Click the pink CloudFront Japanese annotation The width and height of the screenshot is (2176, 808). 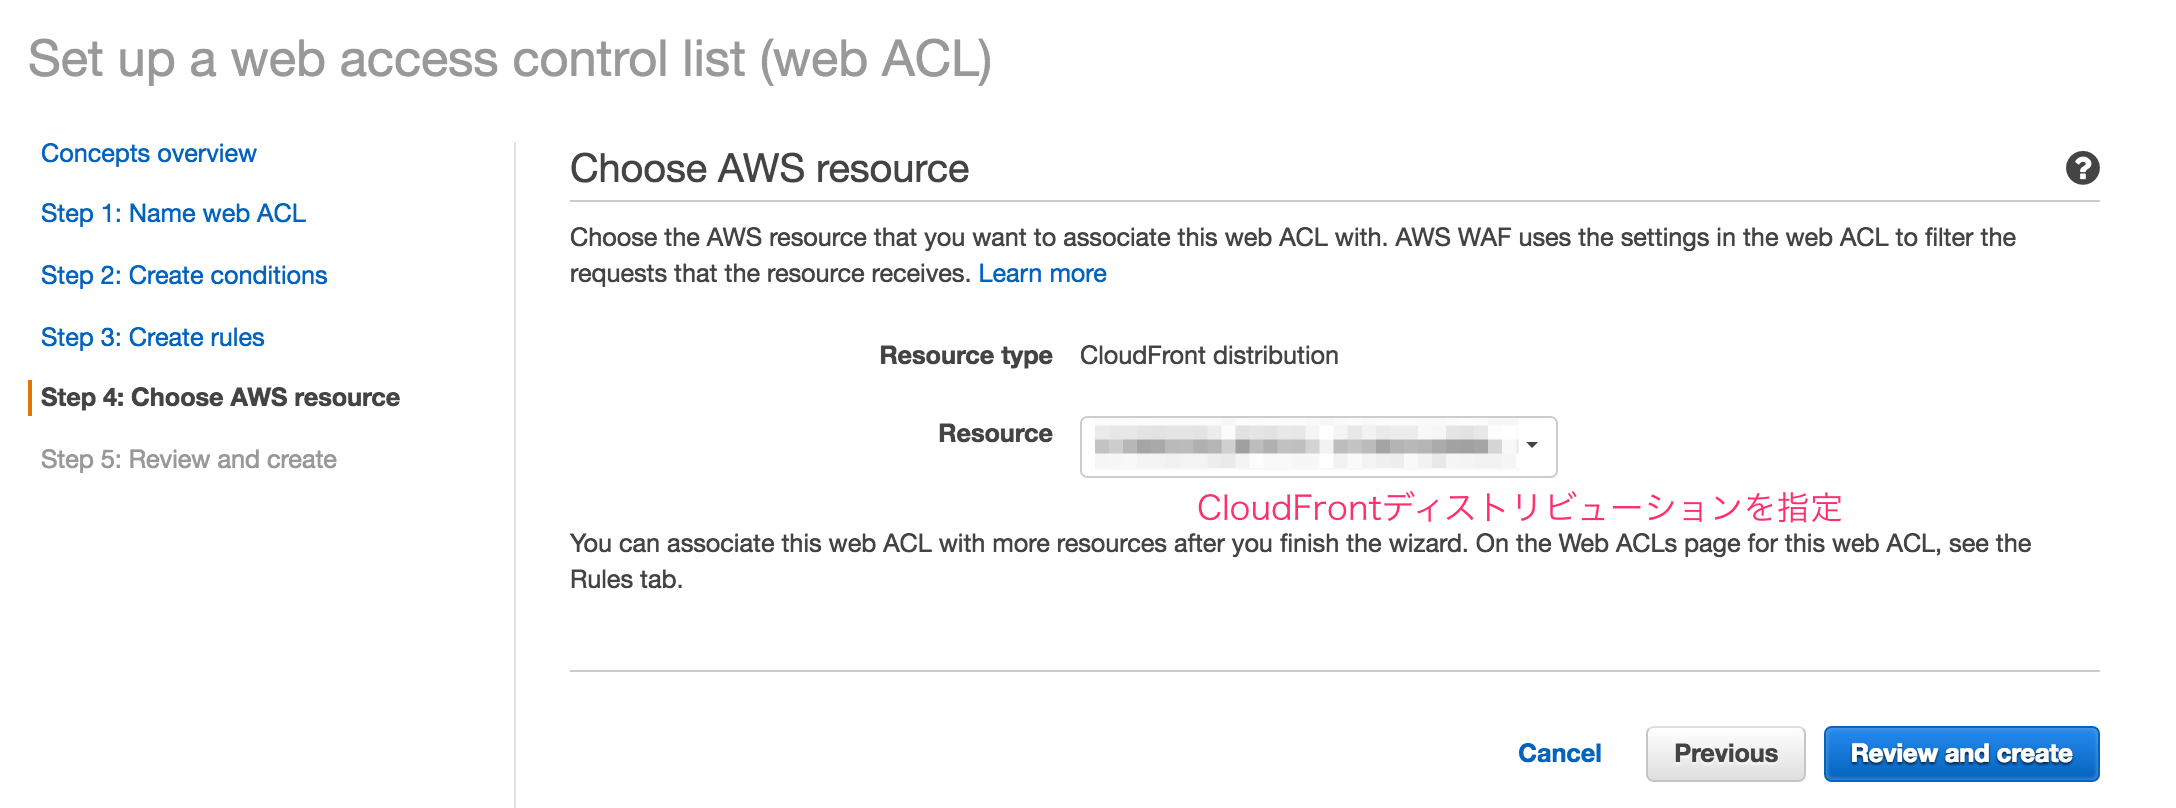click(x=1519, y=507)
